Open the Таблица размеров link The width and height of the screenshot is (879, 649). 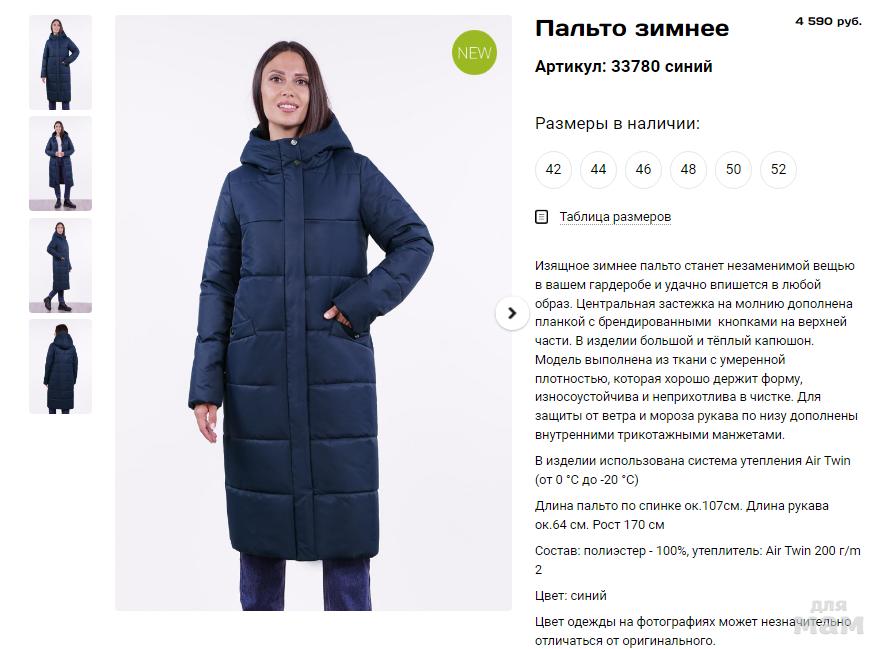click(615, 217)
